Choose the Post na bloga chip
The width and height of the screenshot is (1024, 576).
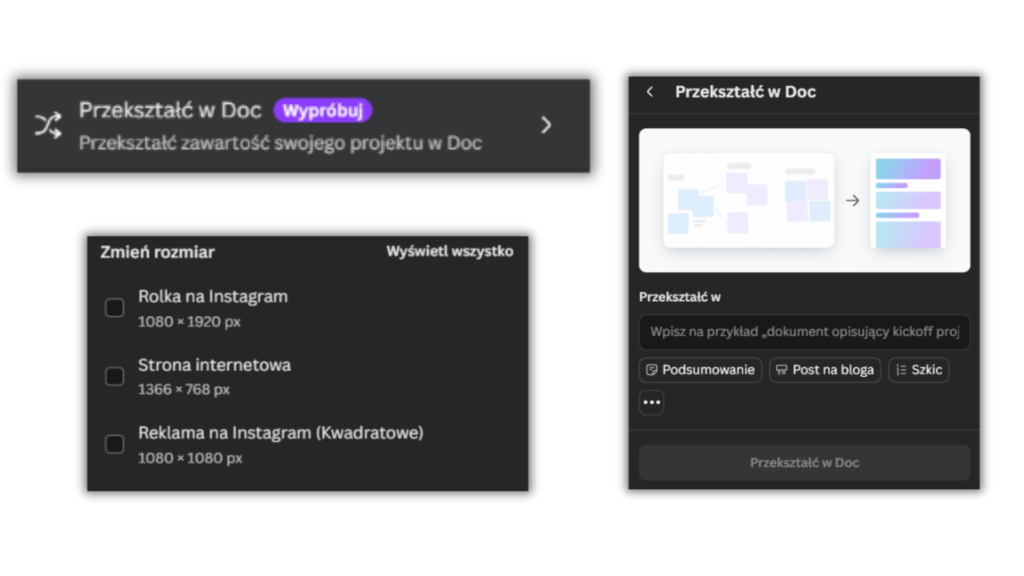click(x=825, y=370)
